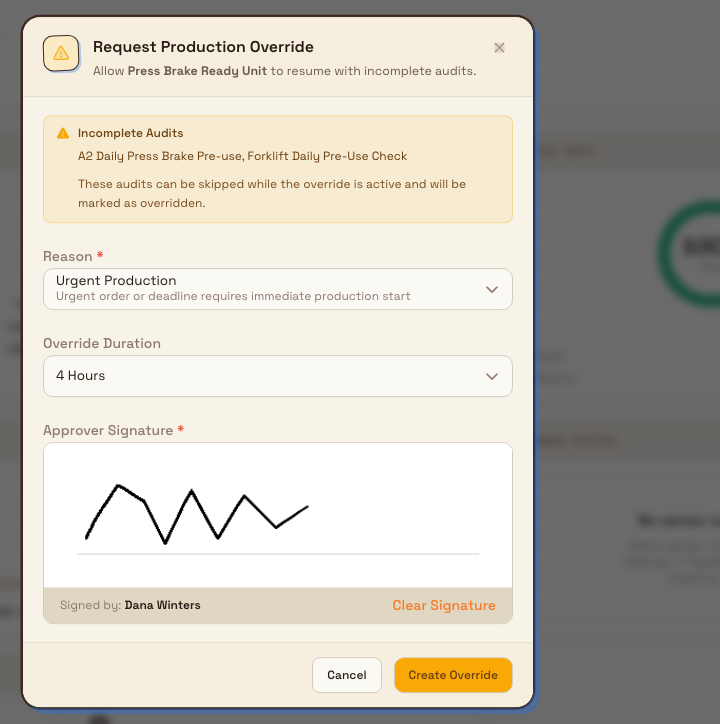Viewport: 720px width, 724px height.
Task: Click the Incomplete Audits warning triangle icon
Action: 63,133
